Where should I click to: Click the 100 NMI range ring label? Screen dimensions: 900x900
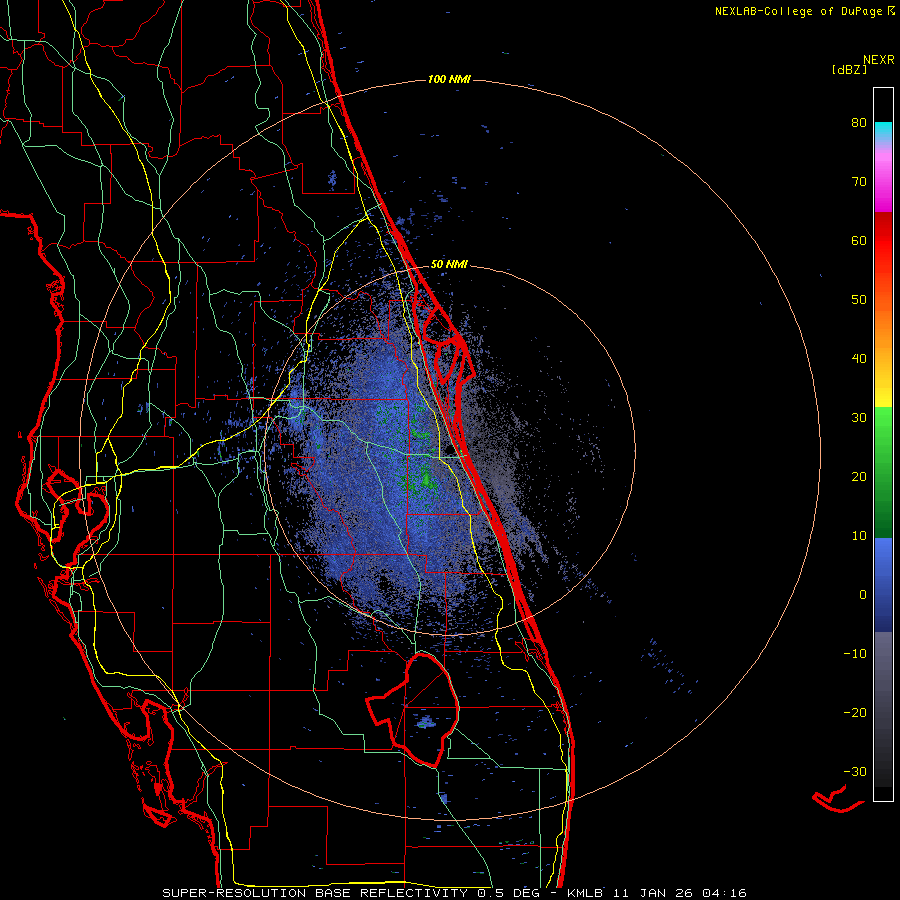pyautogui.click(x=449, y=79)
